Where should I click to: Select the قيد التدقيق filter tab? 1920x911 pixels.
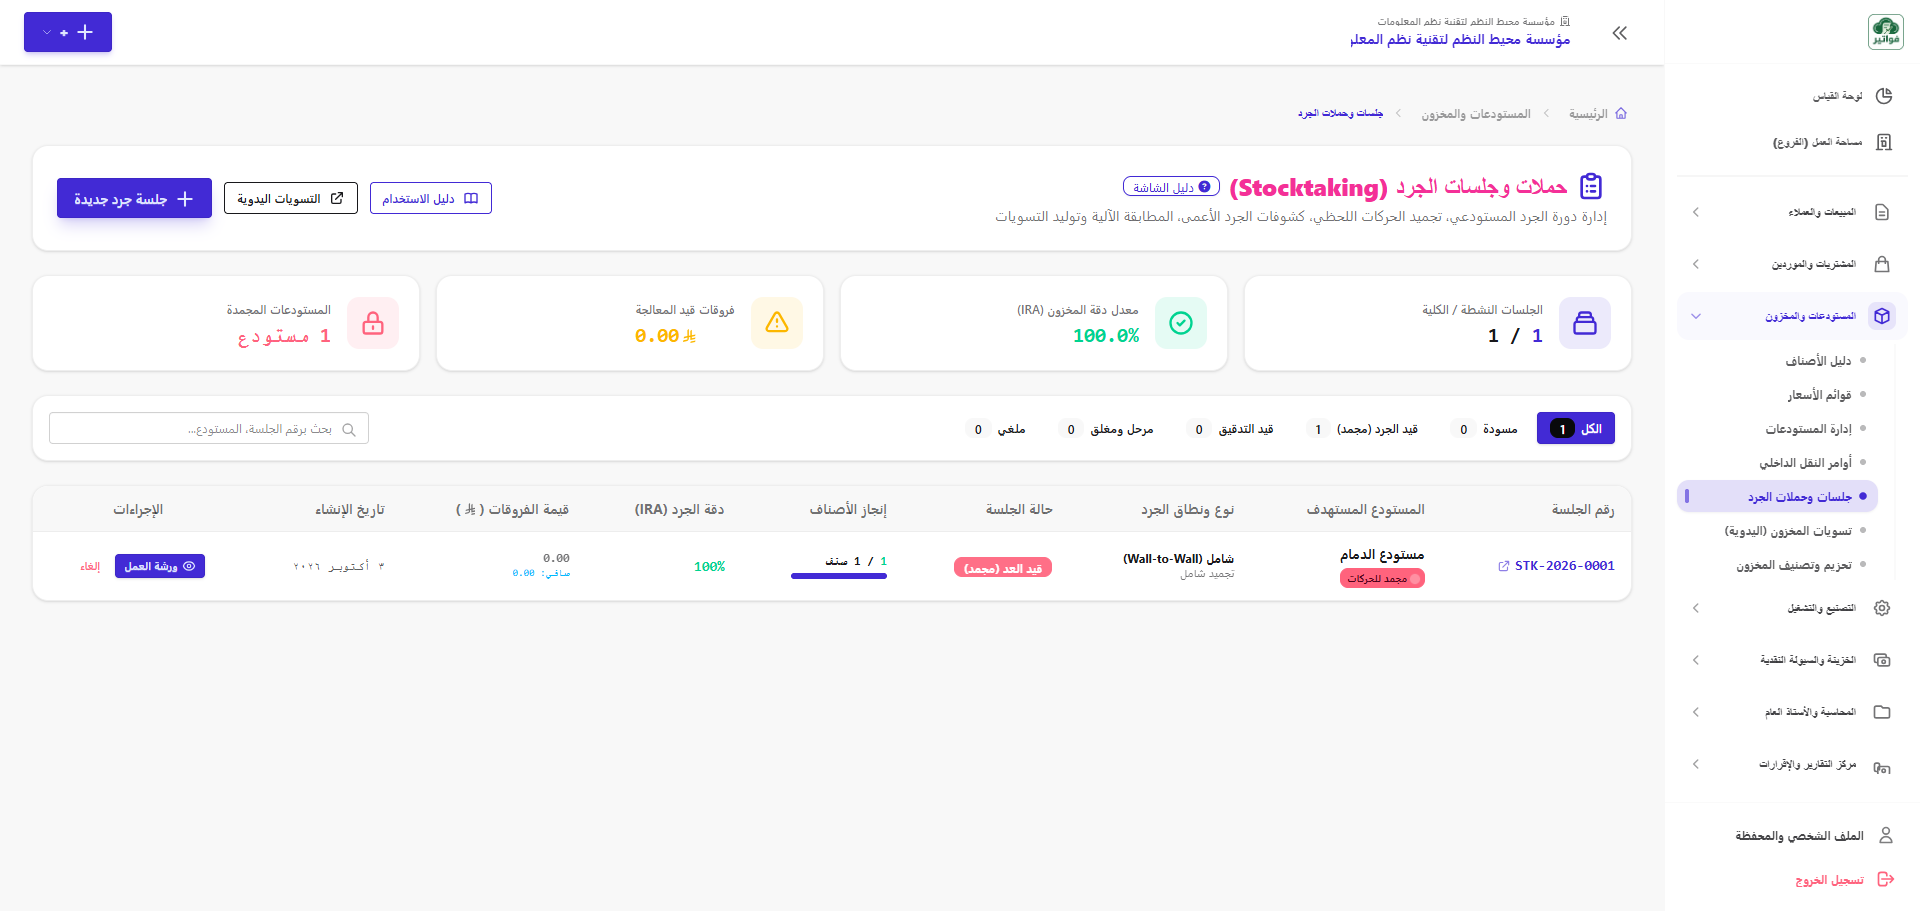coord(1231,429)
